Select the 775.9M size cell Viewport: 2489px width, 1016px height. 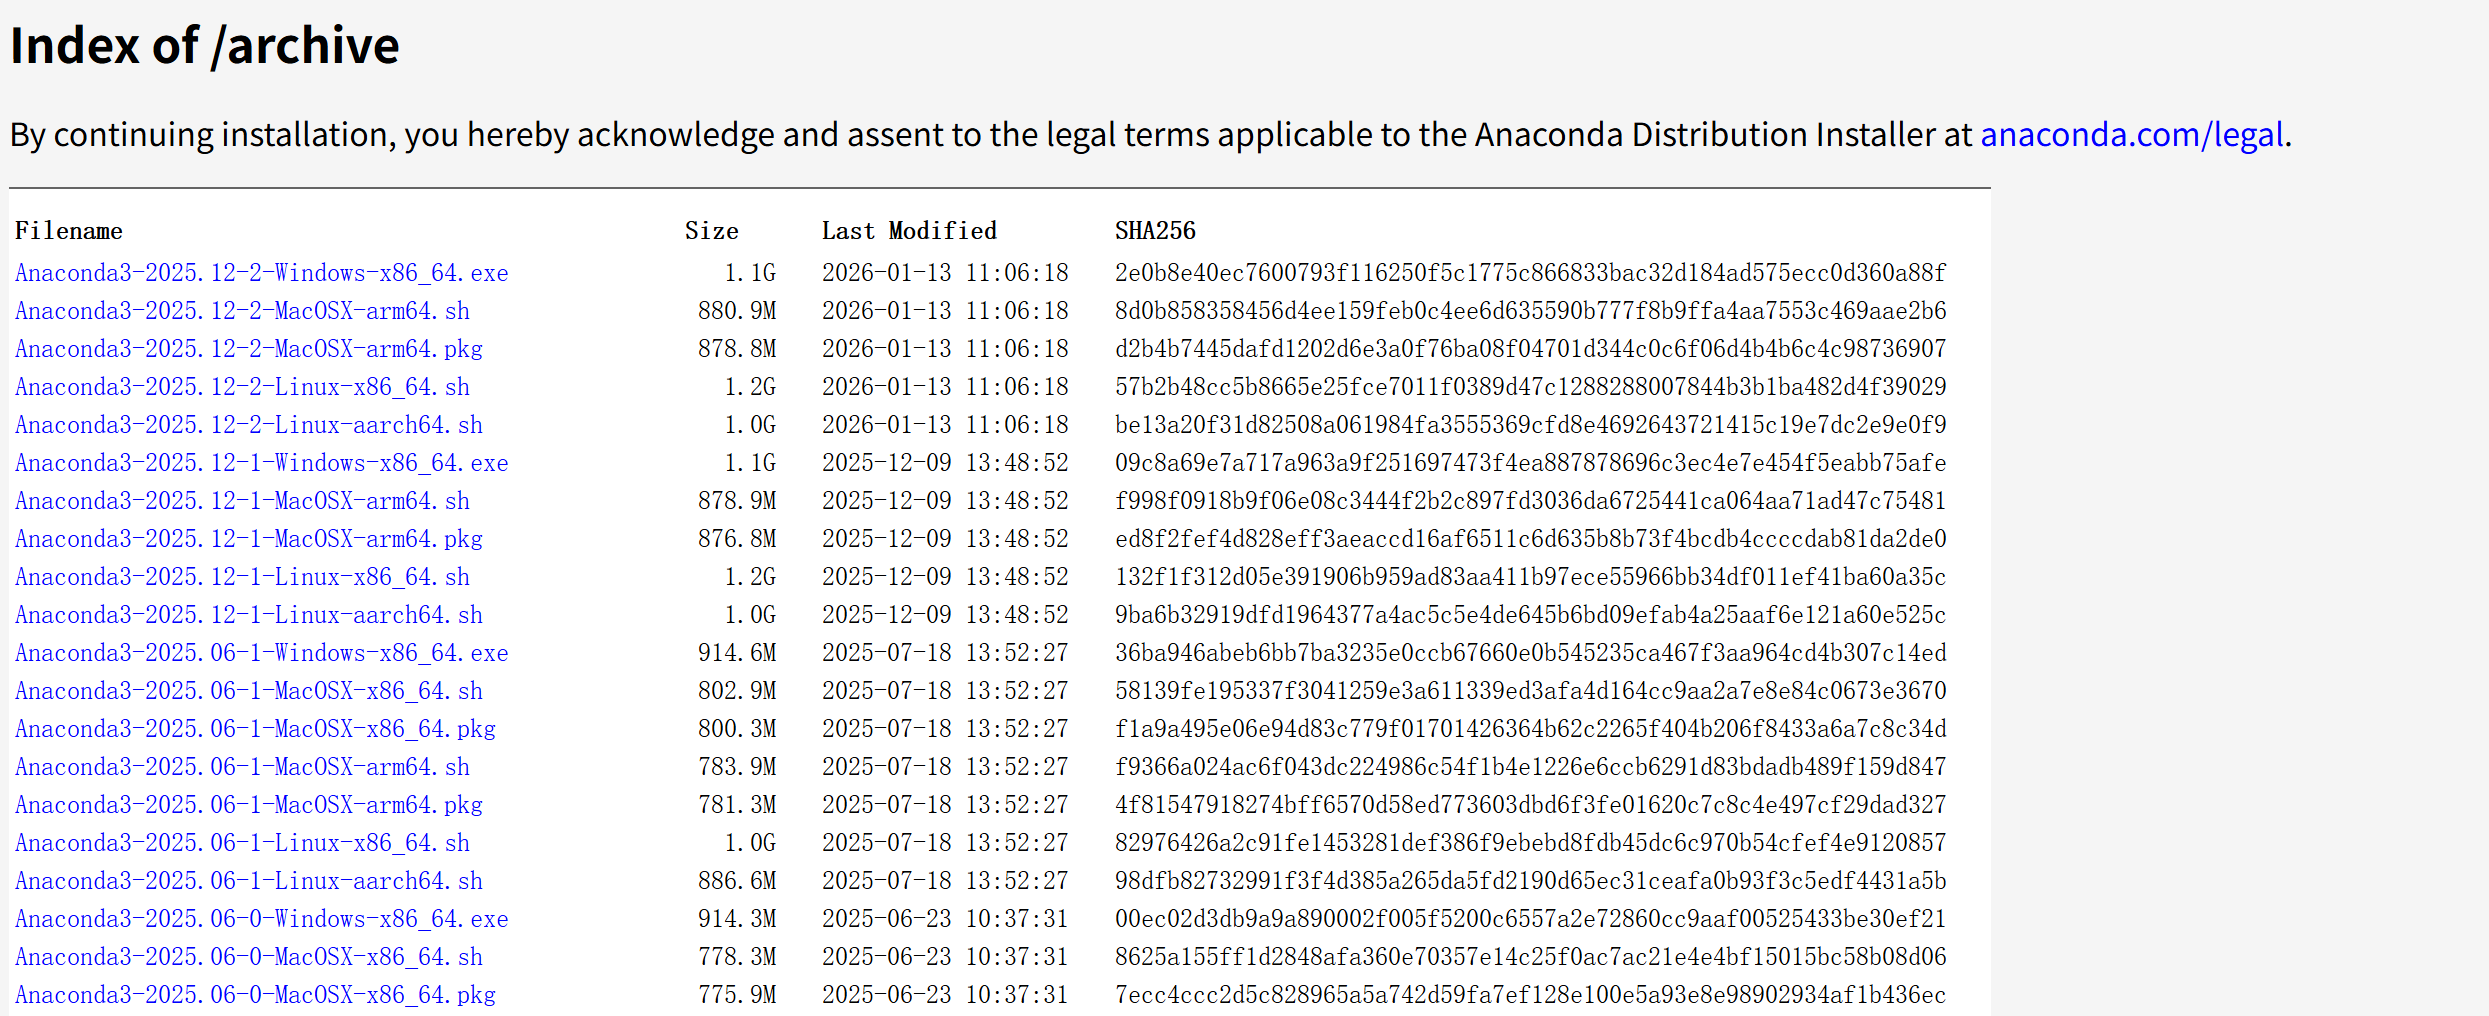click(737, 995)
